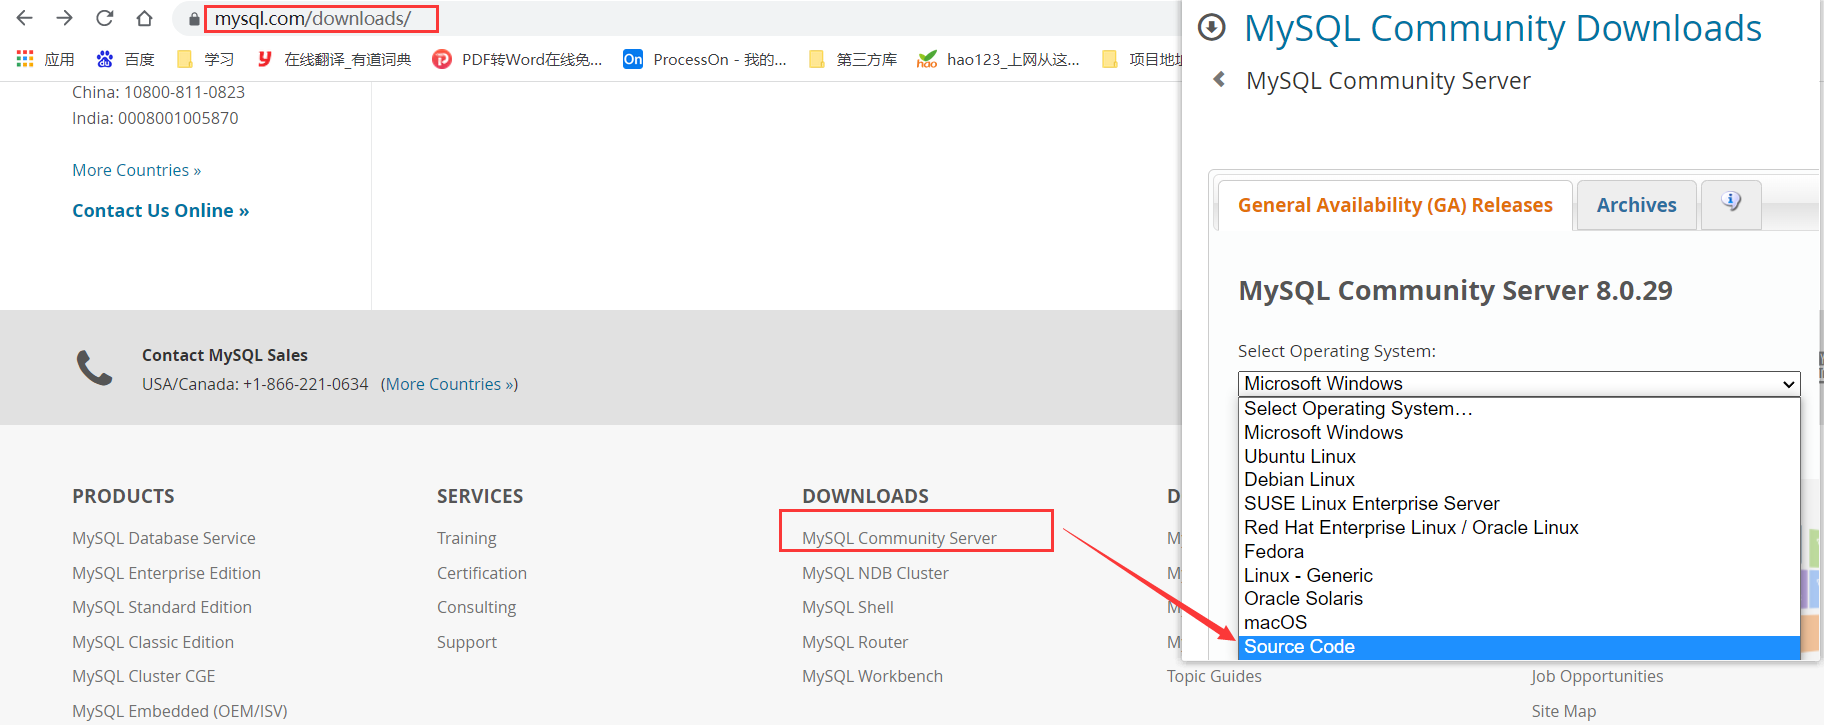Click the USA/Canada: +1-866-221-0634 text

[255, 384]
